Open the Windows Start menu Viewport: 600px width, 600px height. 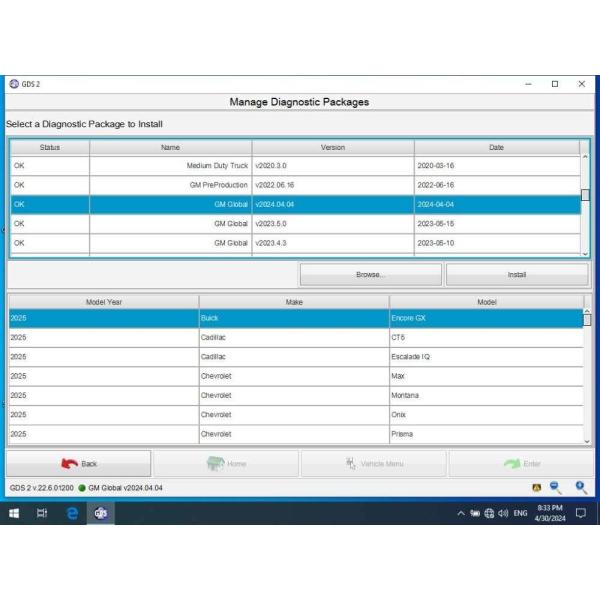14,513
